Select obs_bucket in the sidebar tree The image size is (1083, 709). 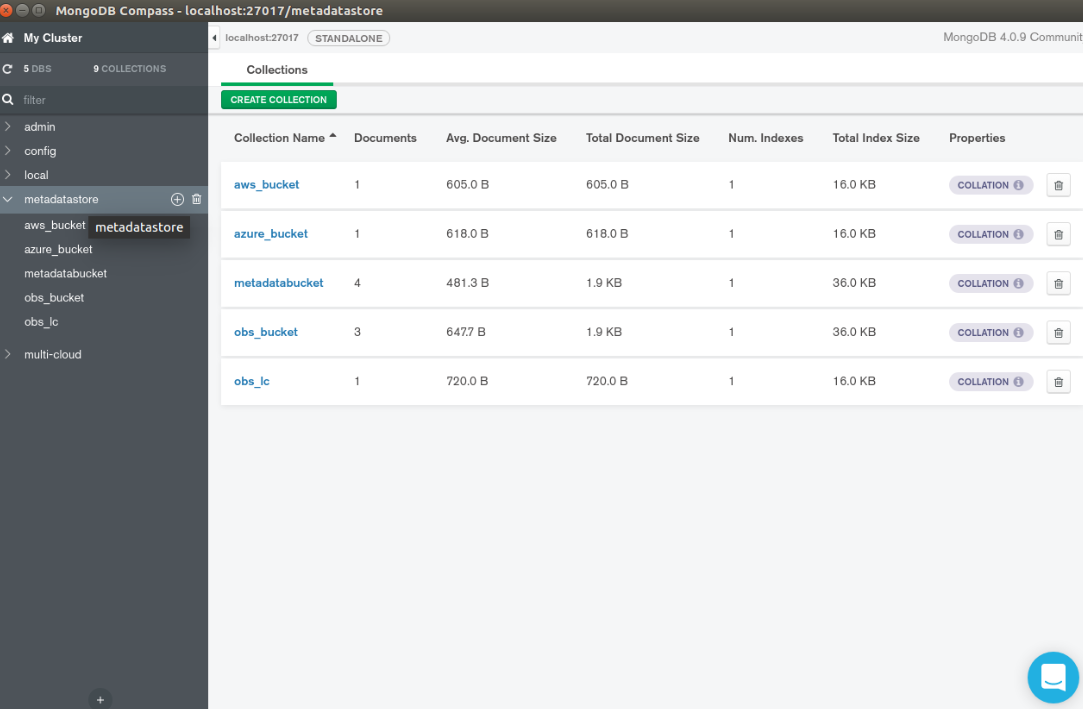pos(54,298)
